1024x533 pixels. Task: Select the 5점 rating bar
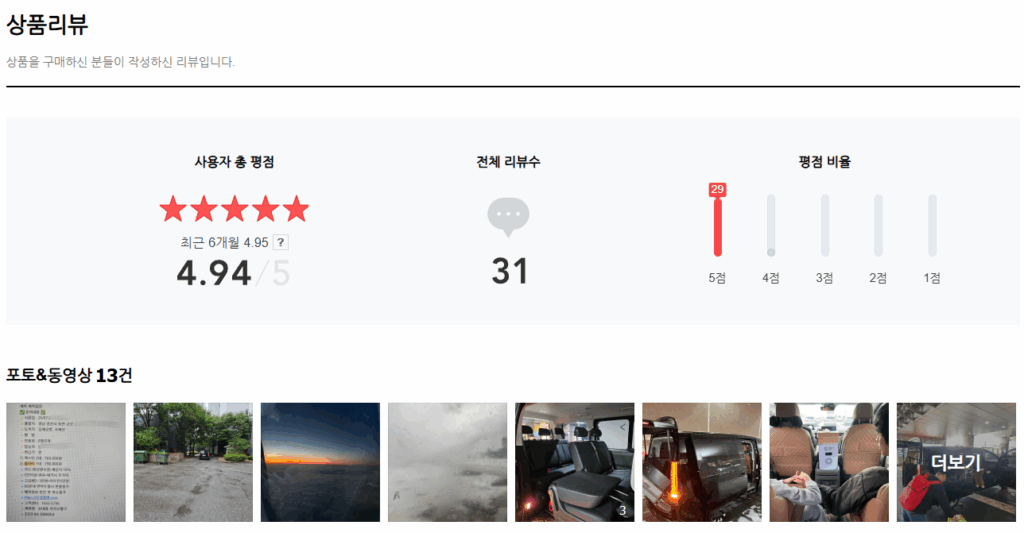(717, 226)
